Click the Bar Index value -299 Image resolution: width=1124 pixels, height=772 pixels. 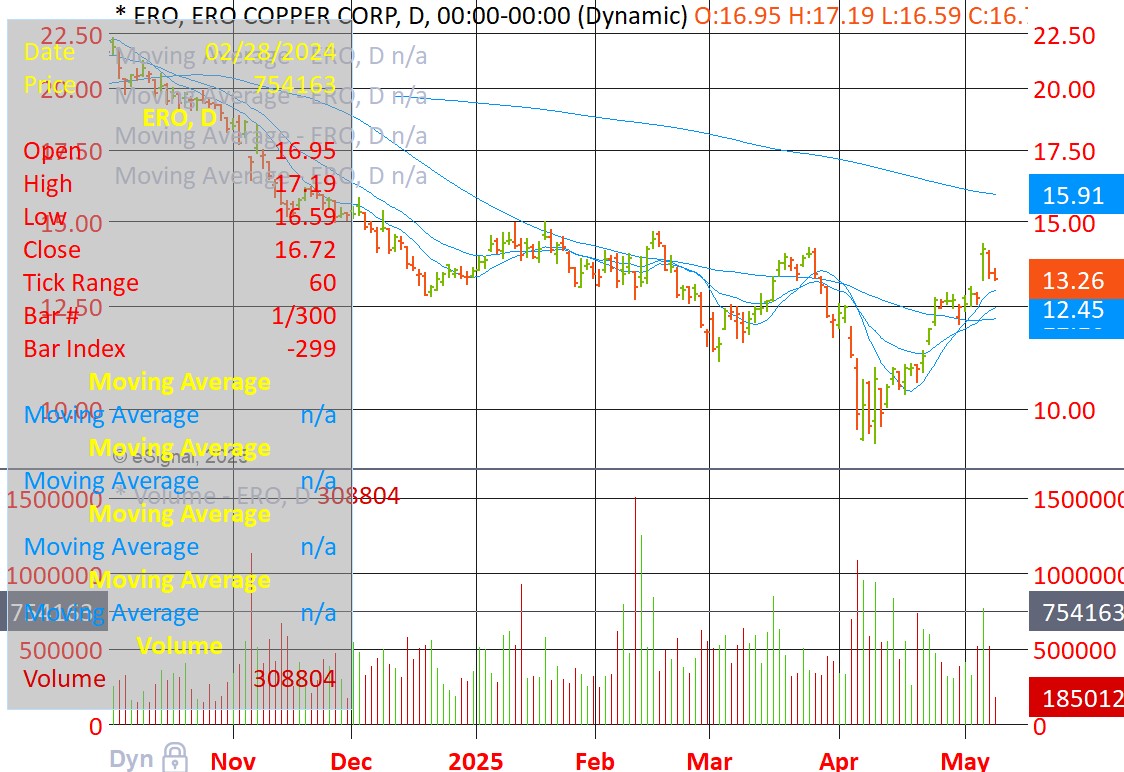[x=312, y=348]
